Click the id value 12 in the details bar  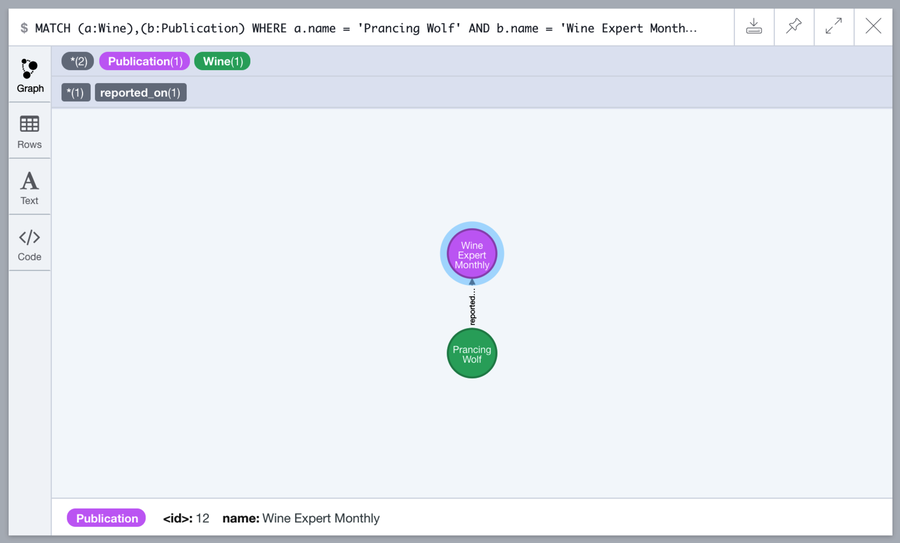coord(203,518)
